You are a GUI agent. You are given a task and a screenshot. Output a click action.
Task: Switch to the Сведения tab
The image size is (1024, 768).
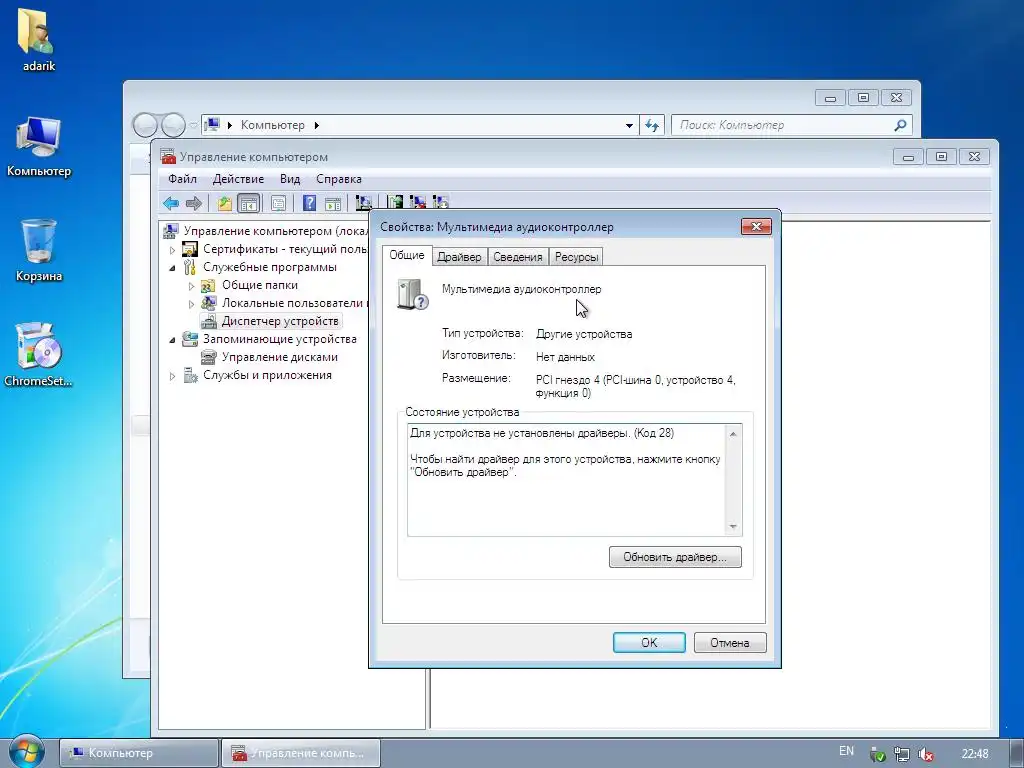click(518, 257)
